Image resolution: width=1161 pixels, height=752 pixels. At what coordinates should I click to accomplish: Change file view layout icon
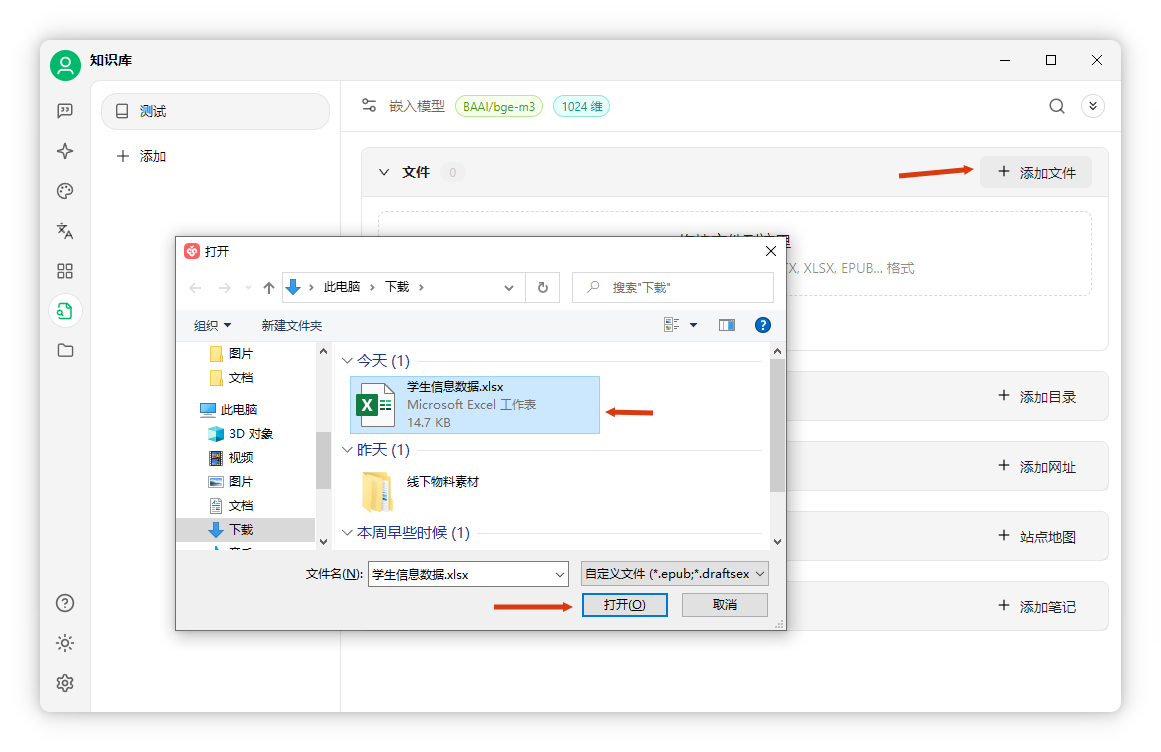pyautogui.click(x=672, y=325)
